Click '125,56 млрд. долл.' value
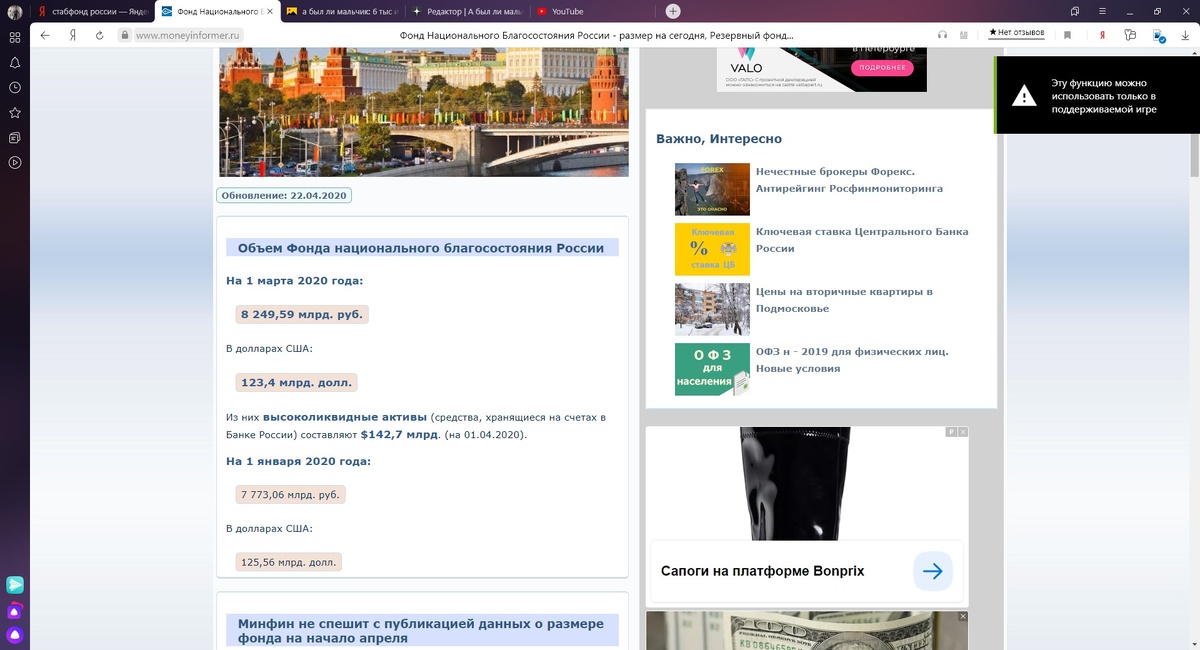The width and height of the screenshot is (1200, 650). coord(289,562)
